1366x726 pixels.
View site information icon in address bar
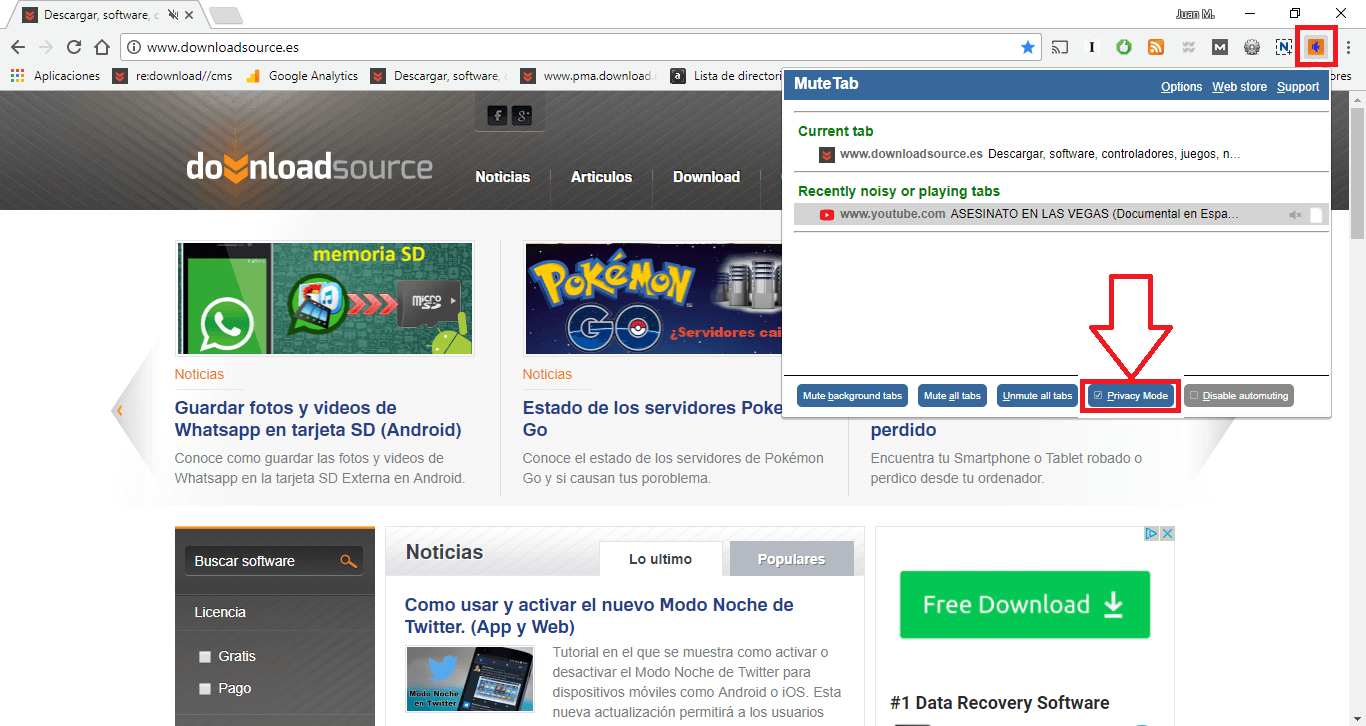[x=134, y=47]
